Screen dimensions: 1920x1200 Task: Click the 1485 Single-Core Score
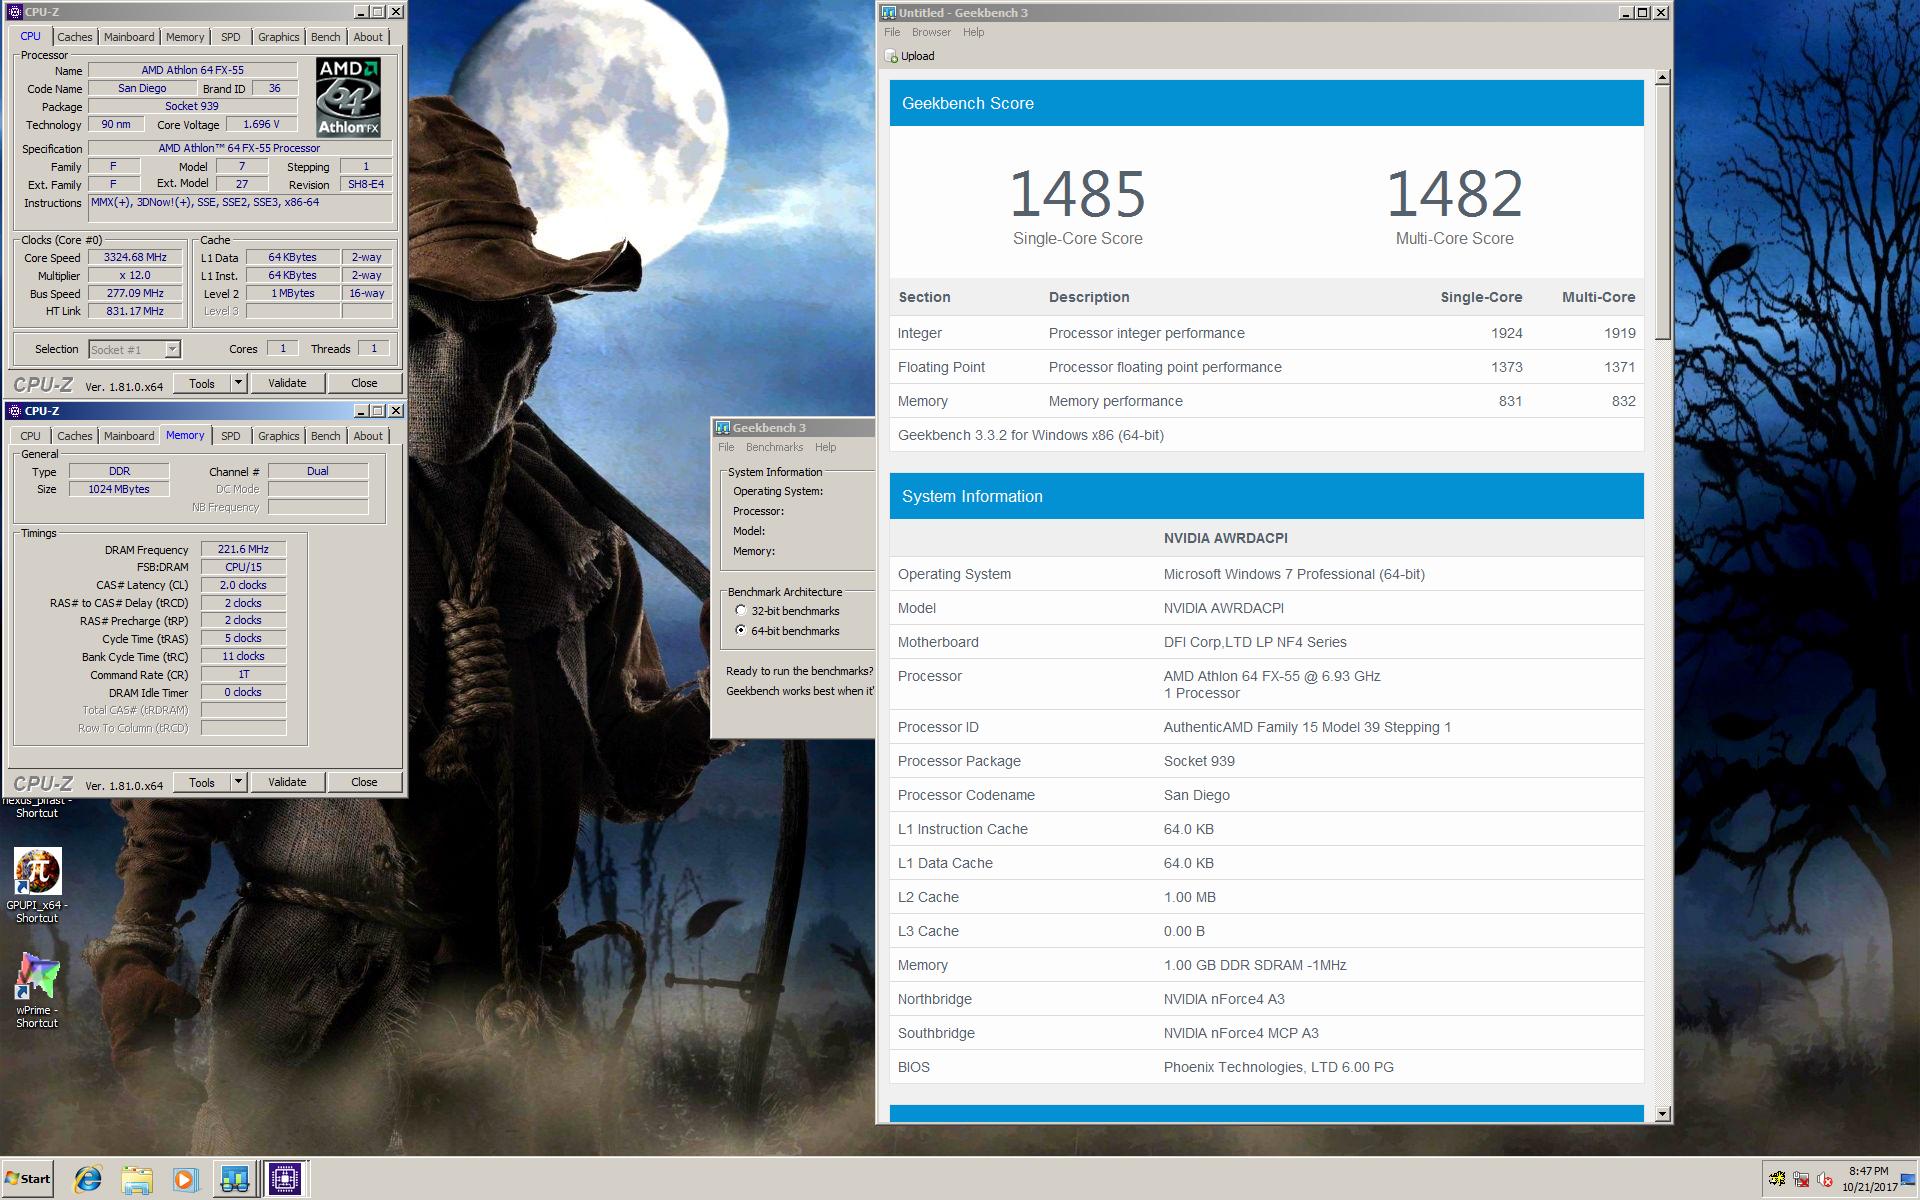[x=1077, y=194]
